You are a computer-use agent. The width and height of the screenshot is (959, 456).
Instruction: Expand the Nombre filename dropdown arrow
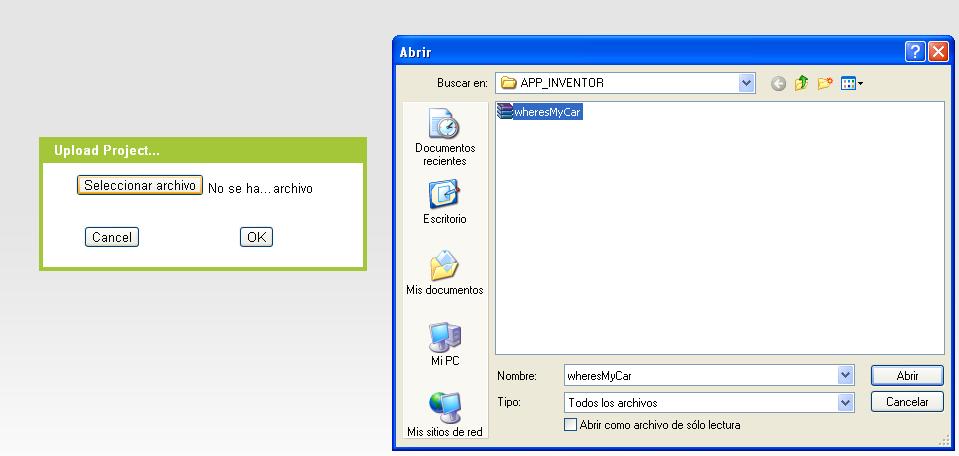click(x=846, y=375)
